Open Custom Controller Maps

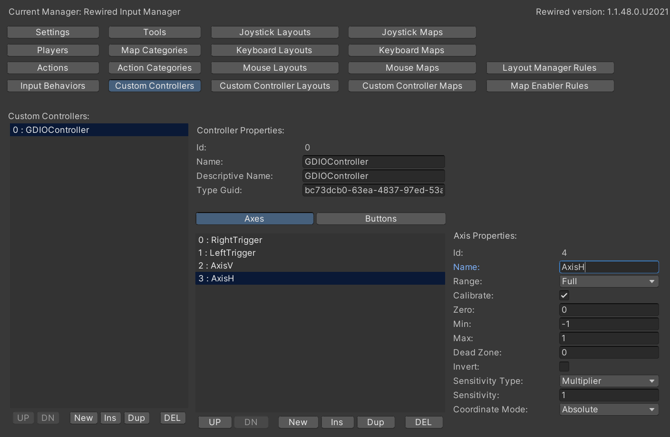click(412, 85)
